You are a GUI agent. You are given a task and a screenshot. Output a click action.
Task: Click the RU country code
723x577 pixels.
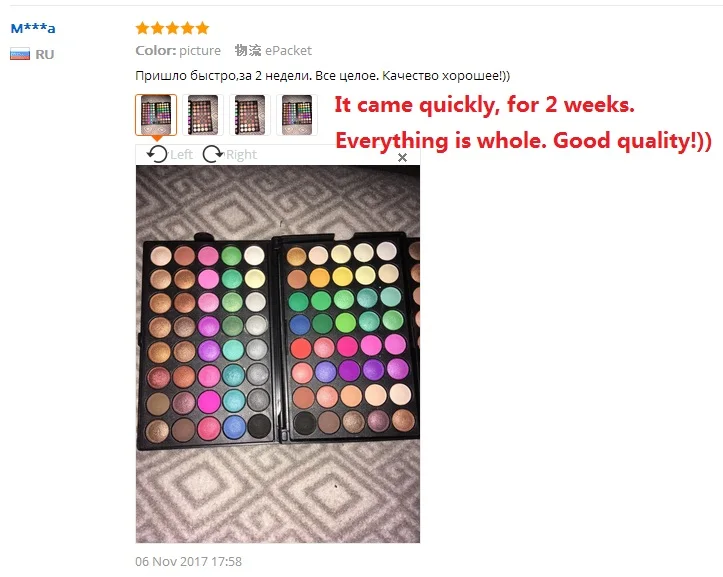[x=45, y=54]
